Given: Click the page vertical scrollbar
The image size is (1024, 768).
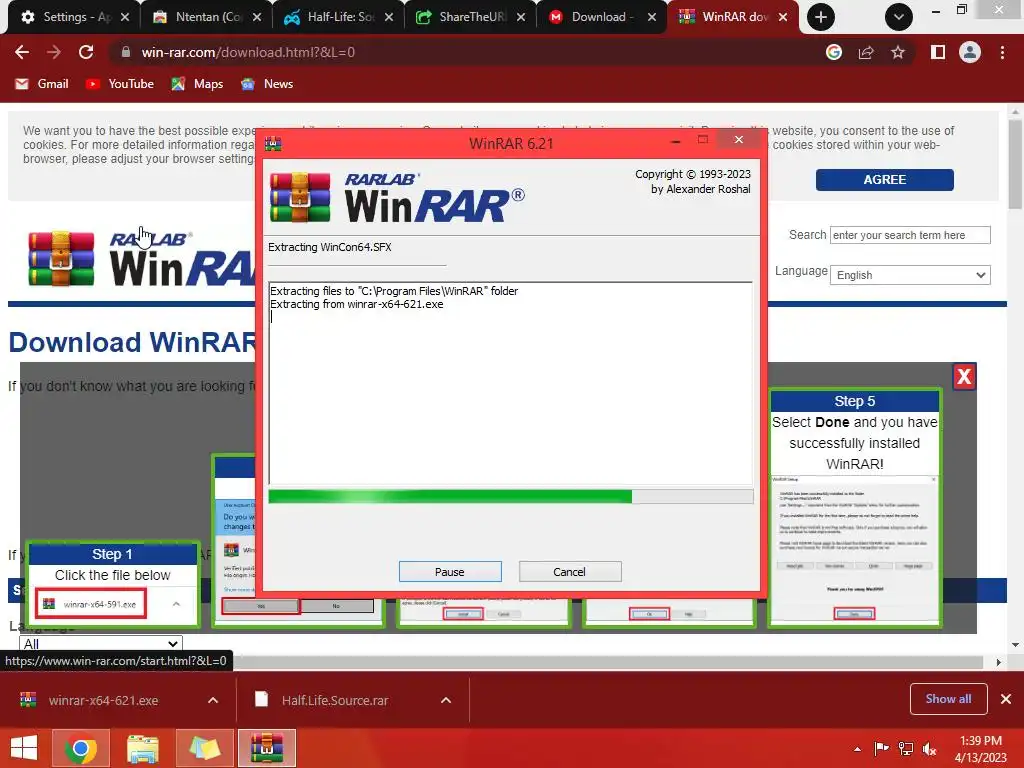Looking at the screenshot, I should (x=1015, y=163).
